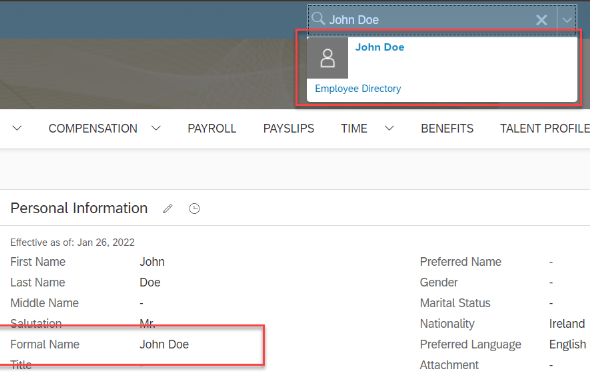590x382 pixels.
Task: Select the Compensation tab
Action: [93, 129]
